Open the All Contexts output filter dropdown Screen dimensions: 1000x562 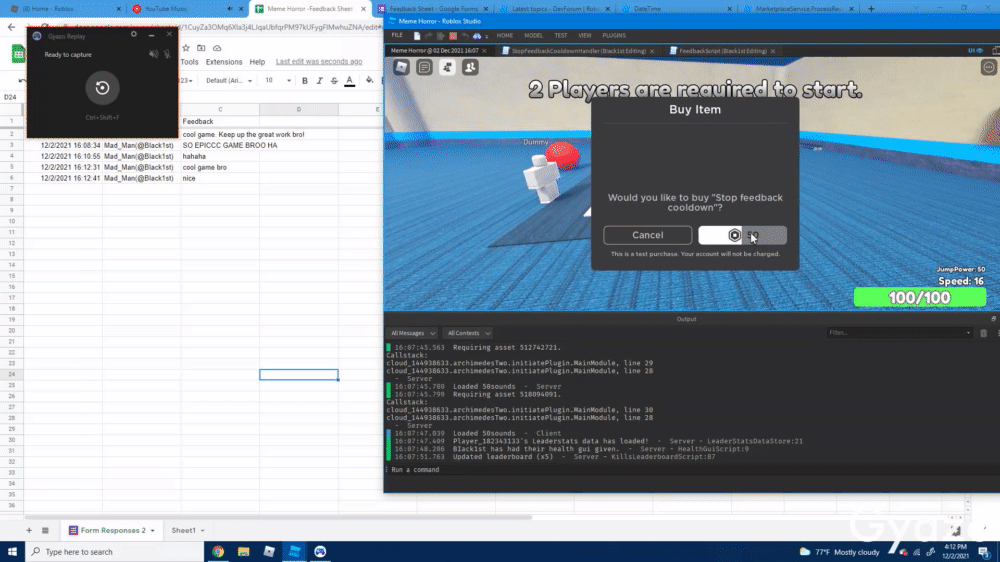click(469, 333)
